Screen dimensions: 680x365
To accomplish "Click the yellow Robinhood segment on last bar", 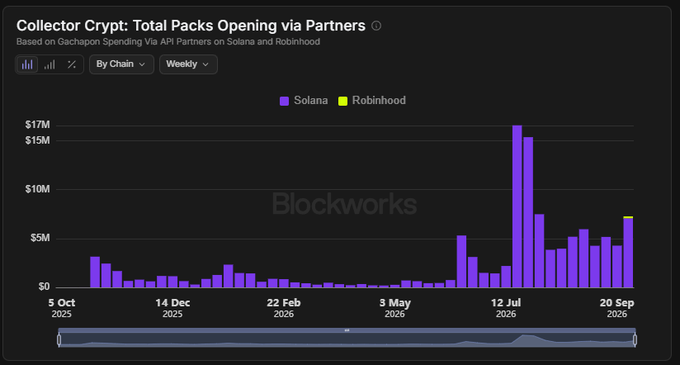I will click(x=628, y=217).
